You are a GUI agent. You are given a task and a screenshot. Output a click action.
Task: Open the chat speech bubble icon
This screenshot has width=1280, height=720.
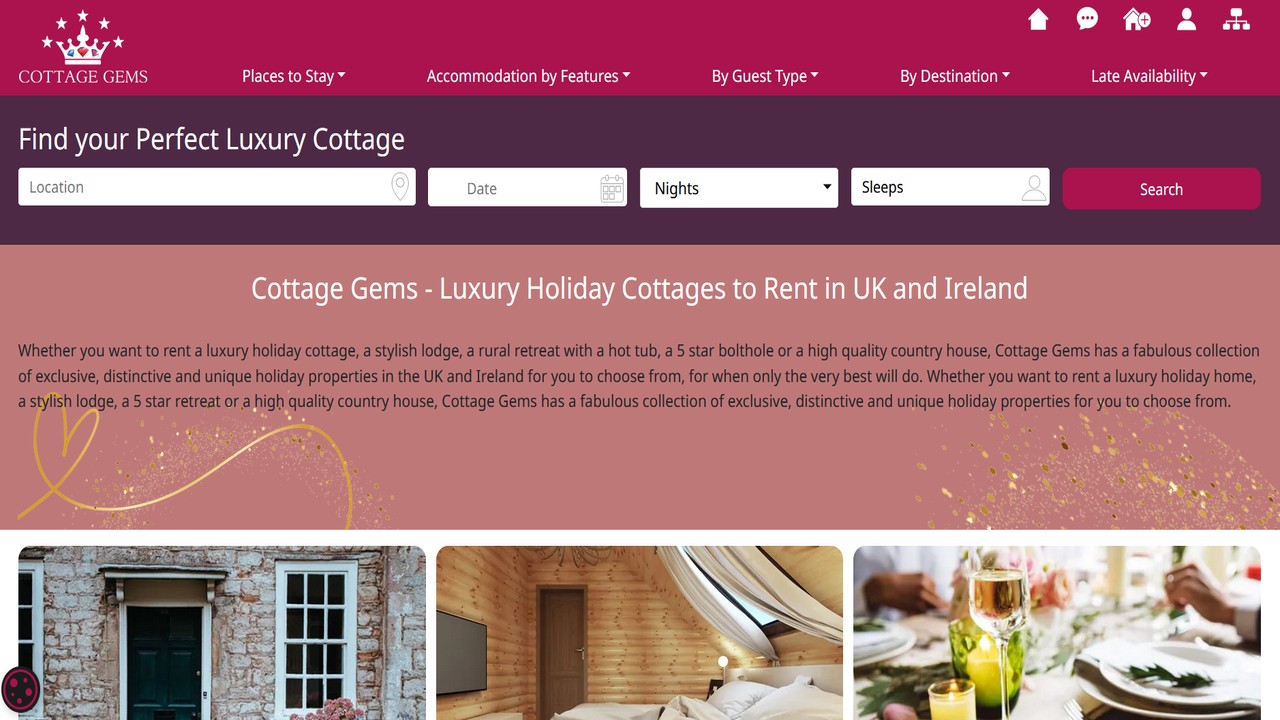tap(1087, 19)
